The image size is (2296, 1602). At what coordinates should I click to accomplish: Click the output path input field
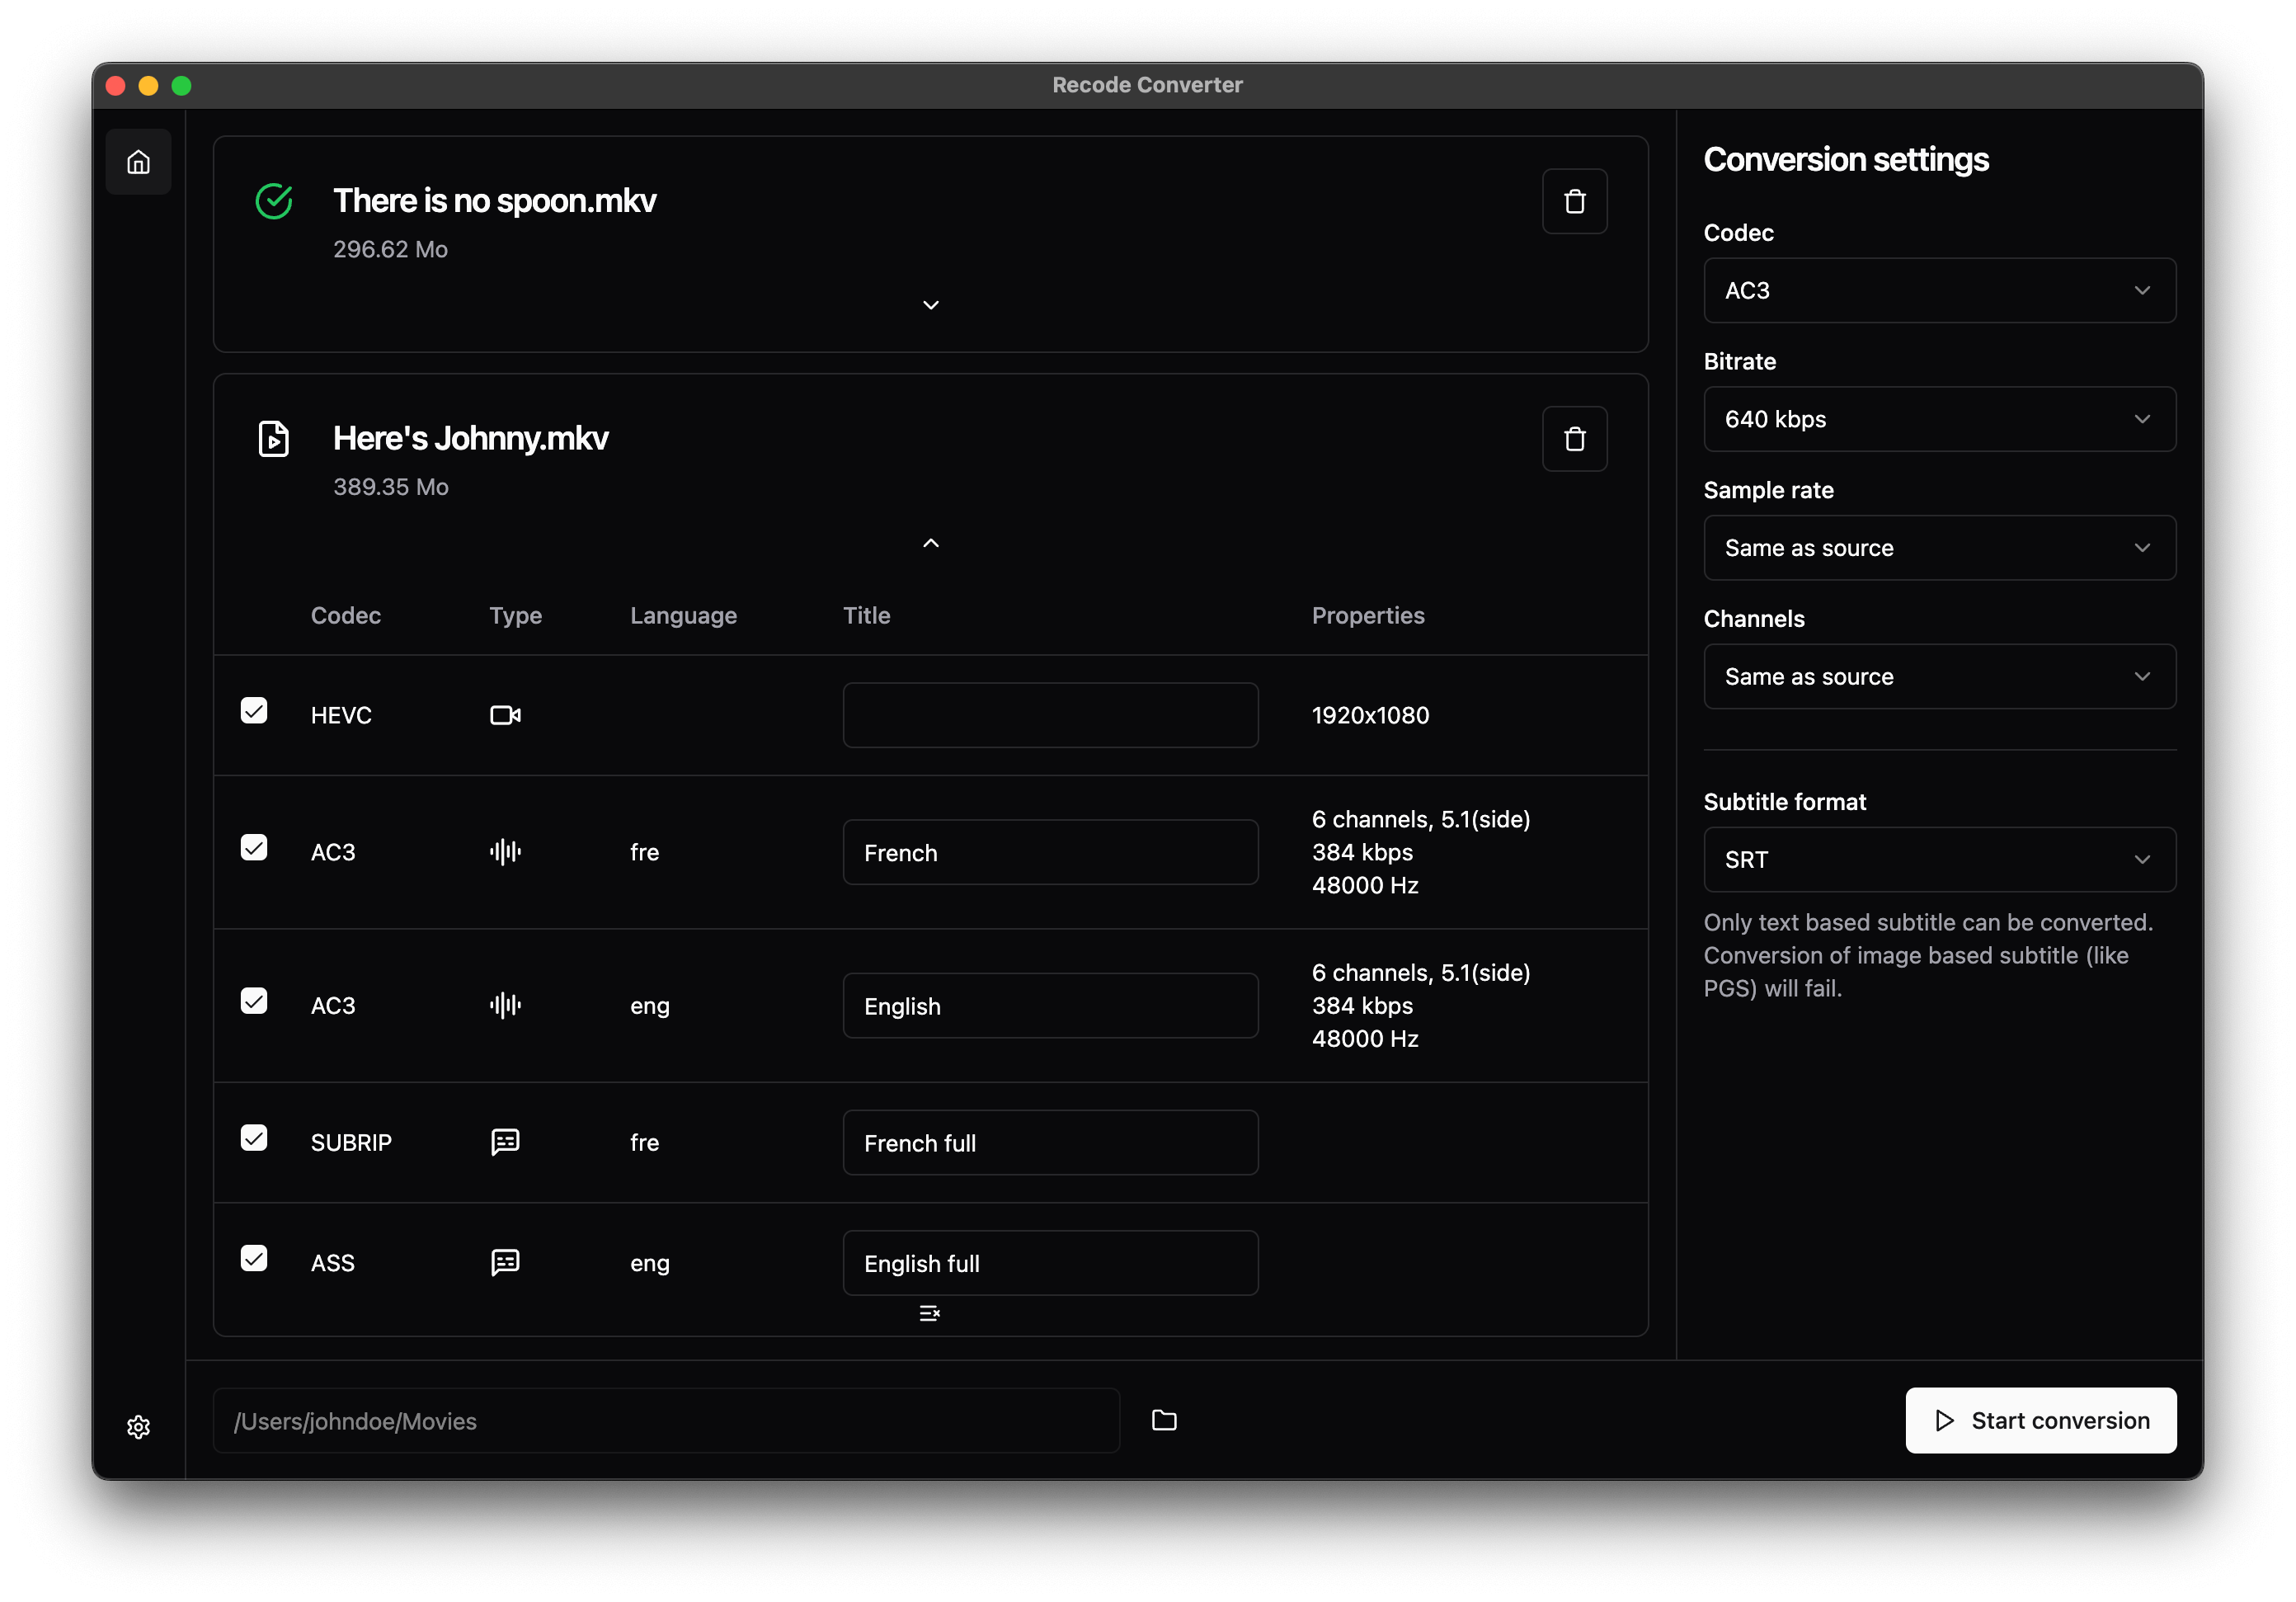(x=665, y=1421)
